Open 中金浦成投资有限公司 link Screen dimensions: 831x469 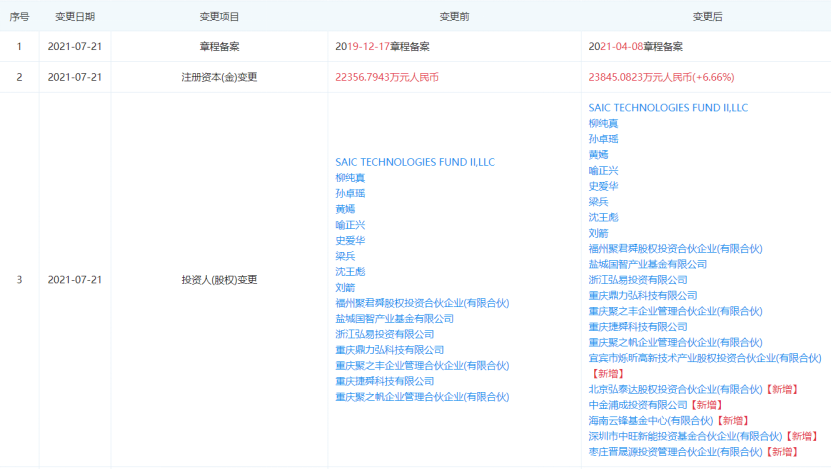tap(638, 405)
